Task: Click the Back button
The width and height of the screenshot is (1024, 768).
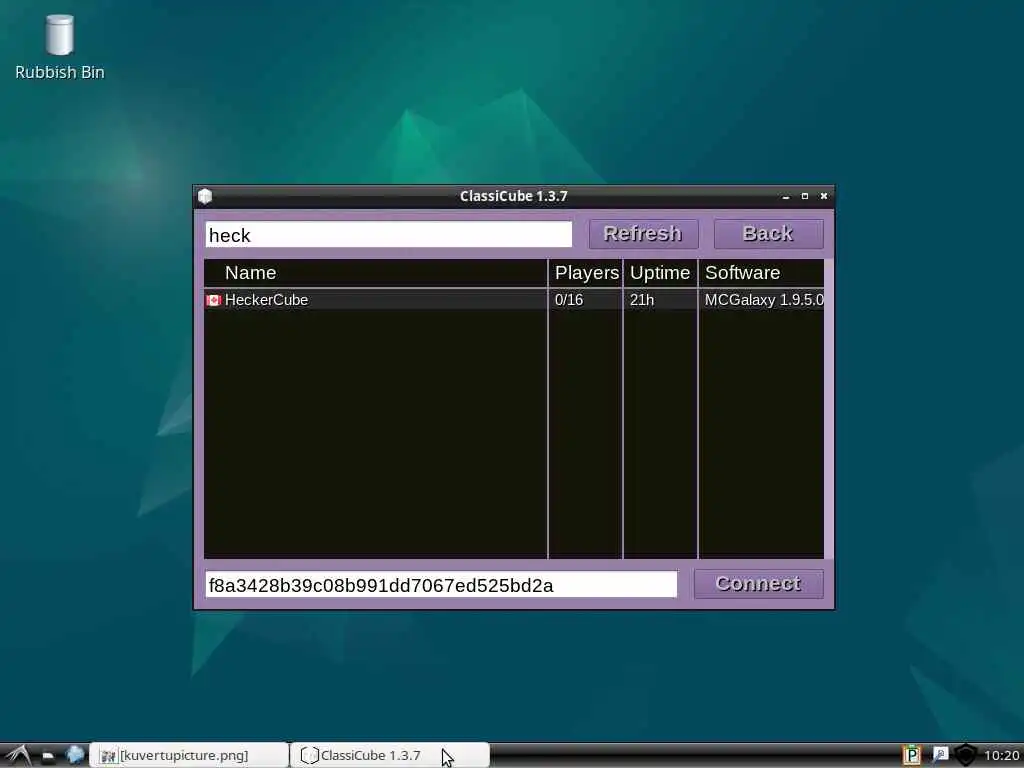Action: tap(768, 234)
